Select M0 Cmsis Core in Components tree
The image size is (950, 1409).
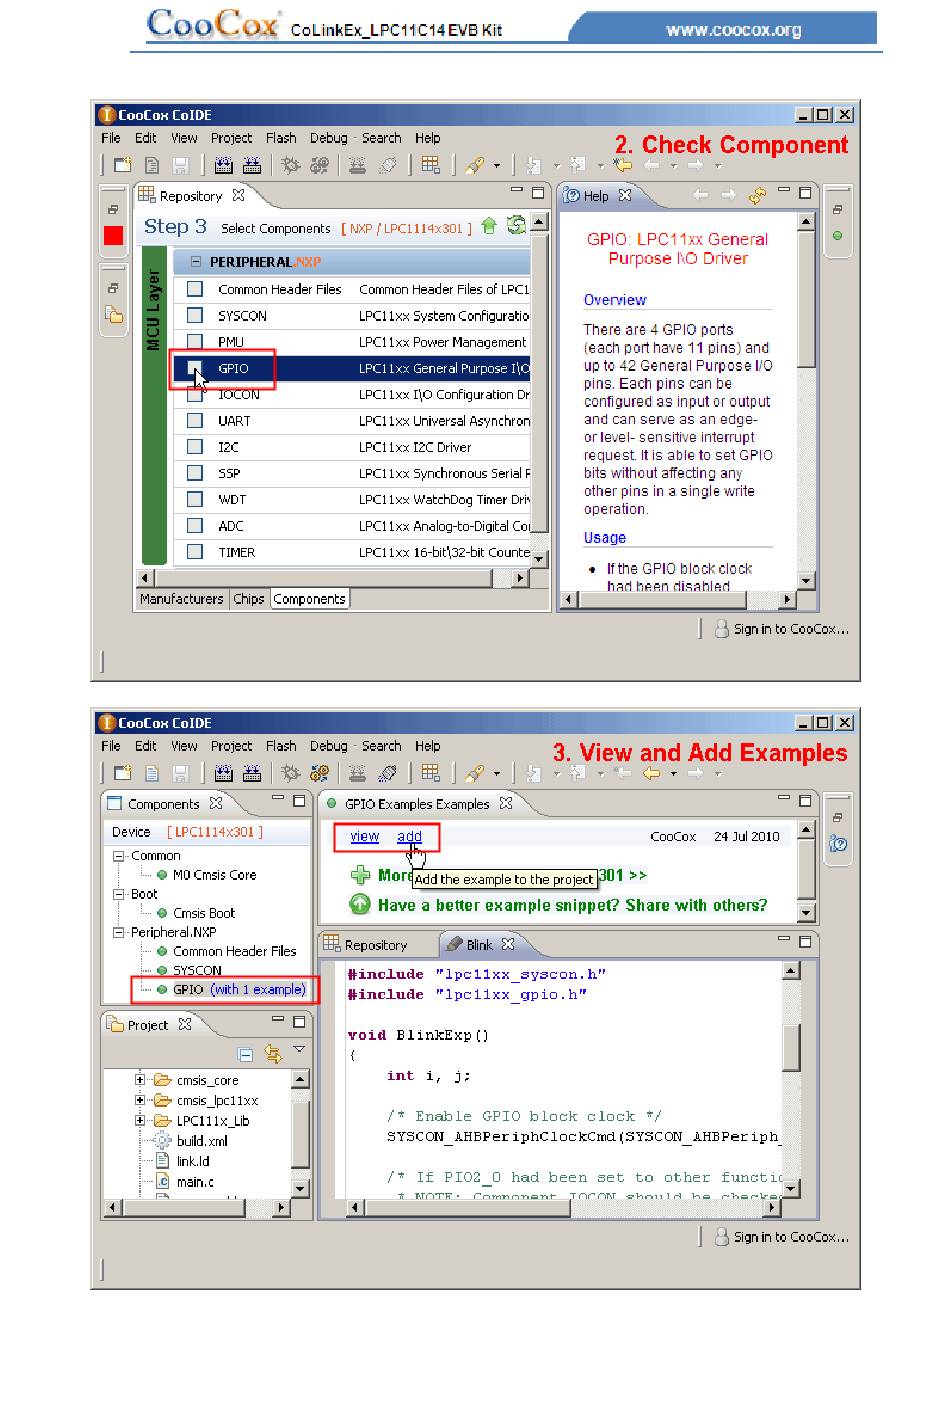214,875
